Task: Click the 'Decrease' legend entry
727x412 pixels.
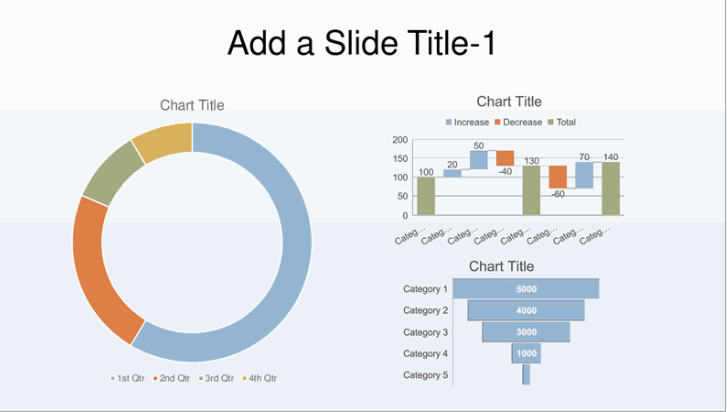Action: (522, 122)
